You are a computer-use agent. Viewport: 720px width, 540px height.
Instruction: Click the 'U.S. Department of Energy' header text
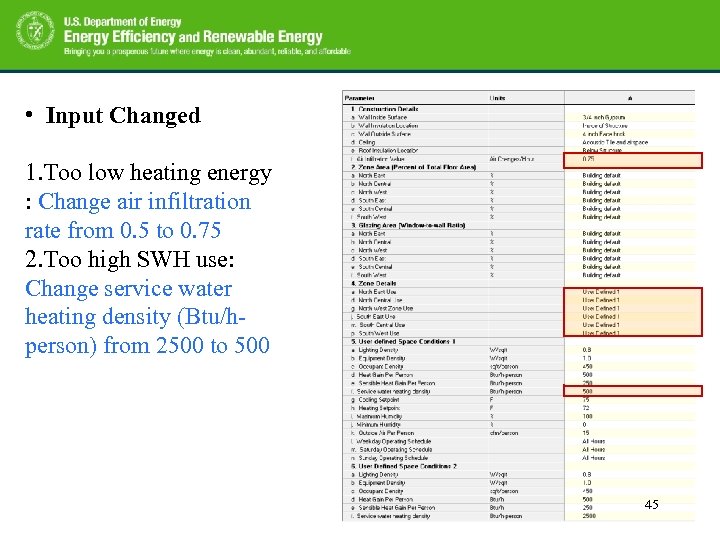click(122, 21)
